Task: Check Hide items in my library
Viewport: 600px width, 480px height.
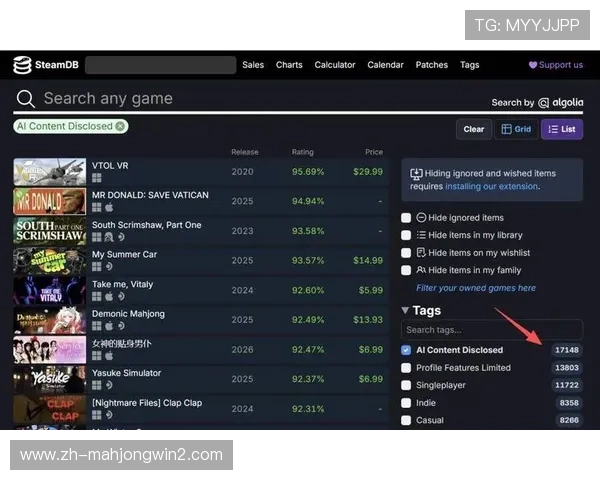Action: [x=406, y=235]
